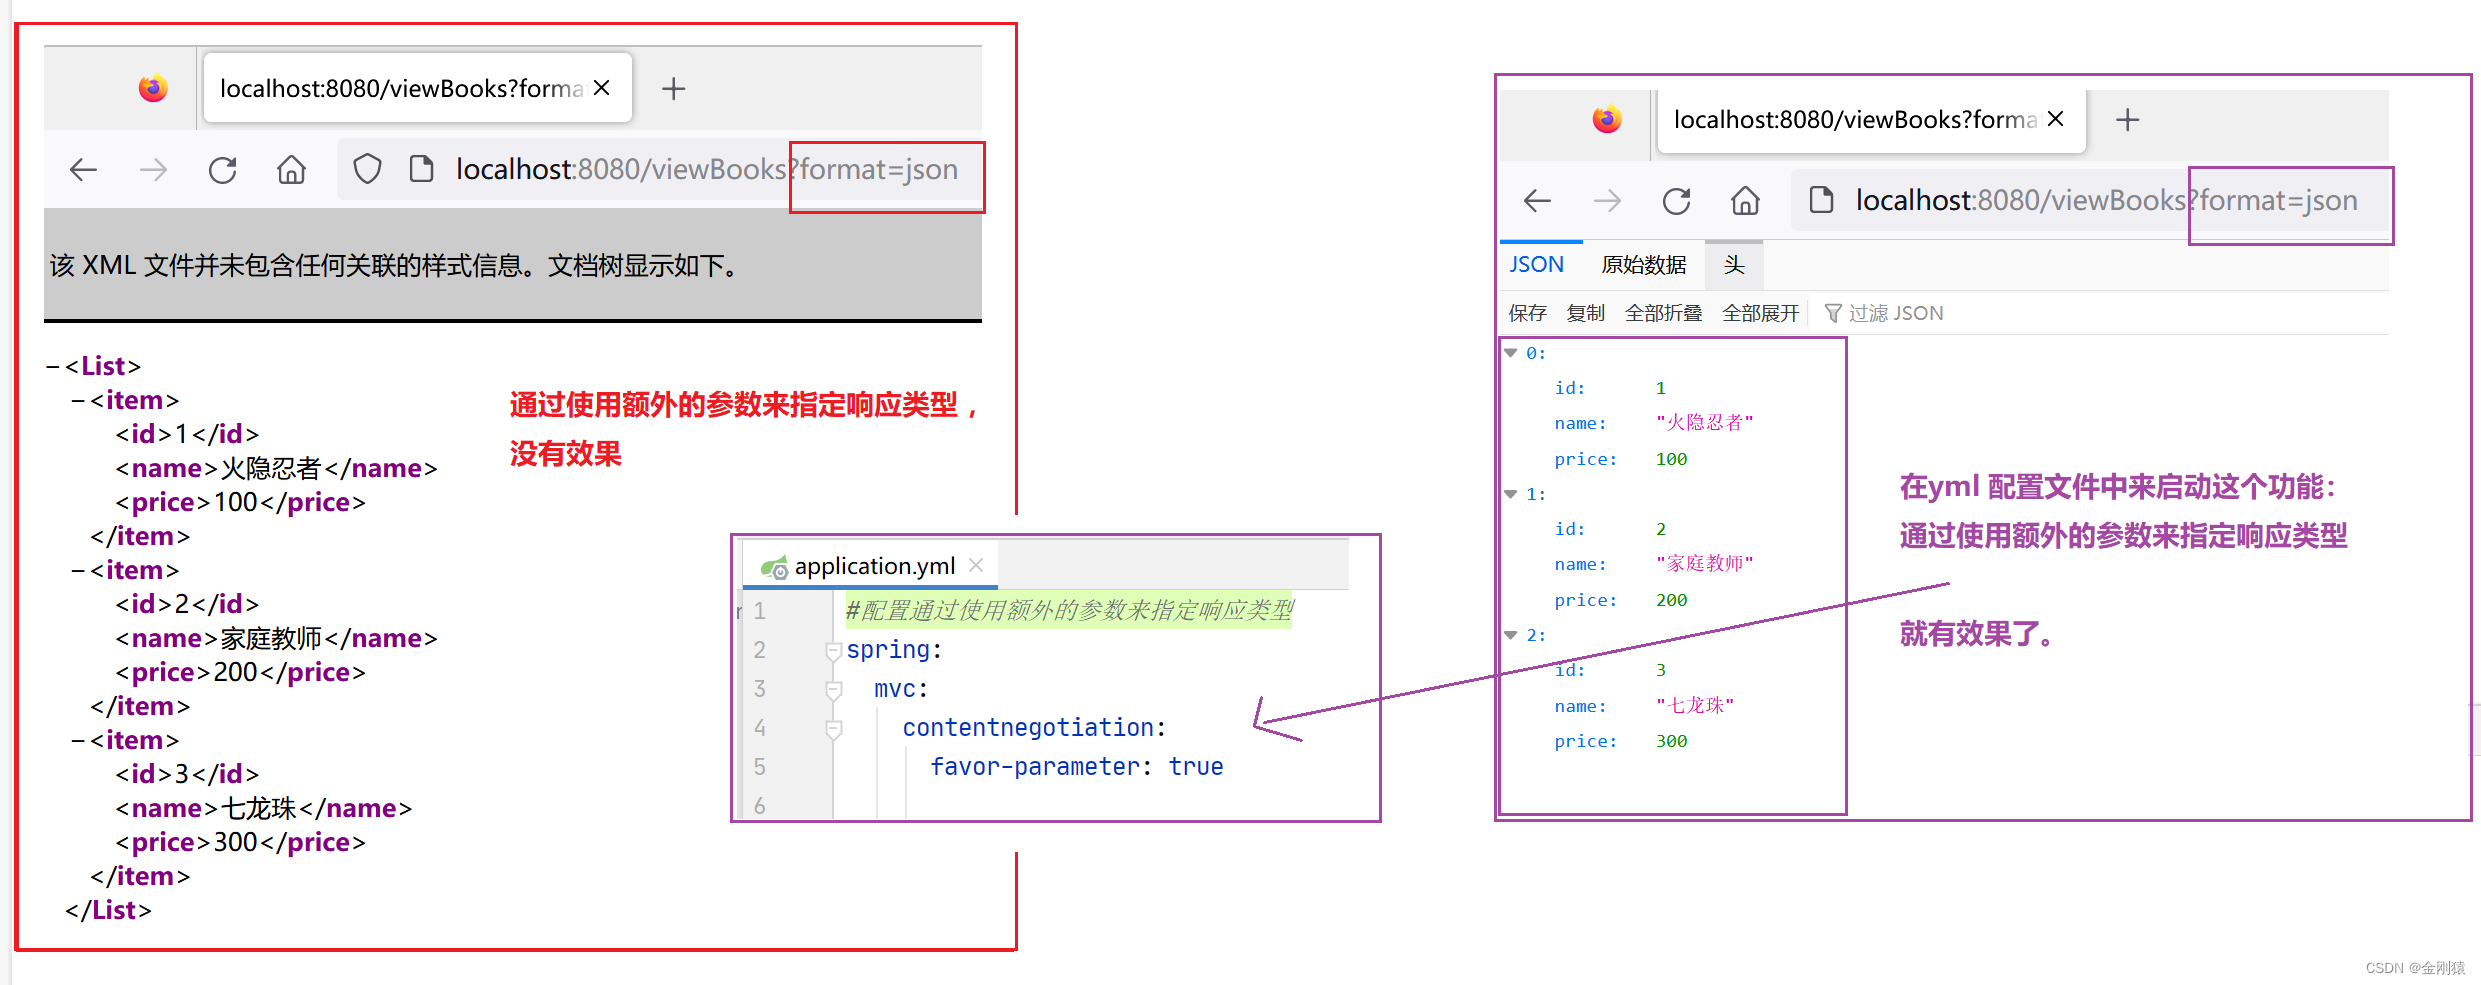The image size is (2481, 985).
Task: Click the YAML comment on line 1
Action: [x=1069, y=610]
